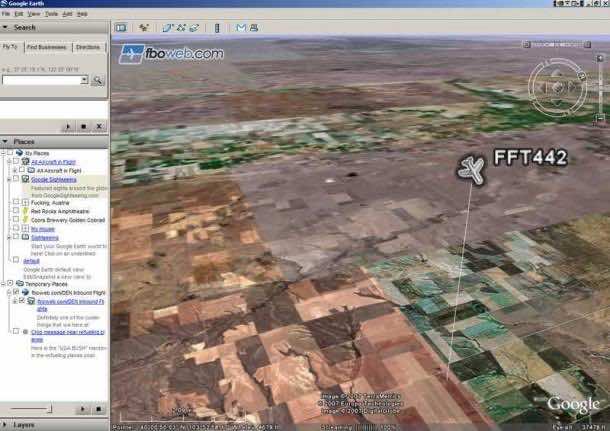Toggle the sidebar panel toolbar icon
Screen dimensions: 610x431
pos(121,27)
